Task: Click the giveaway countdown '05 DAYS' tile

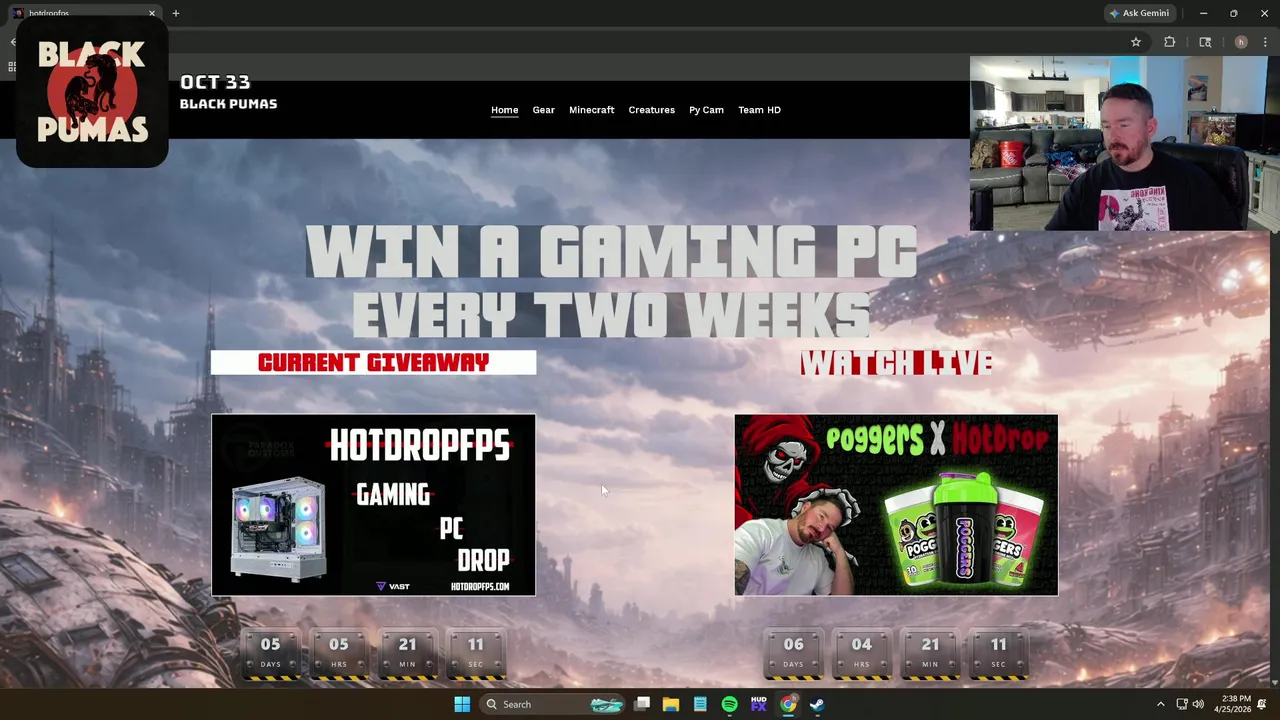Action: pos(270,652)
